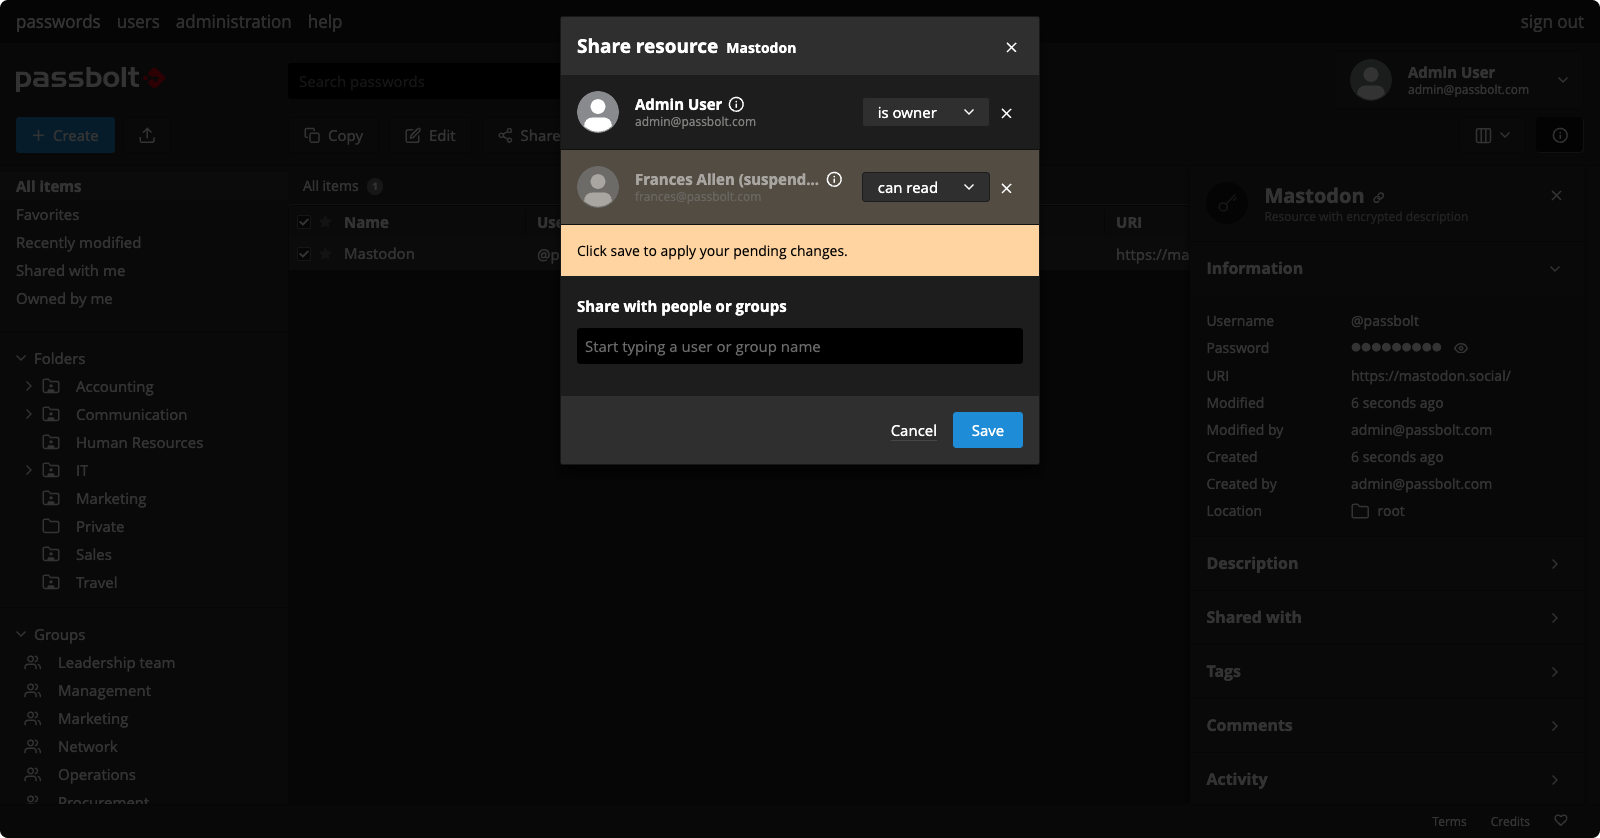
Task: Expand the IT folder
Action: coord(28,470)
